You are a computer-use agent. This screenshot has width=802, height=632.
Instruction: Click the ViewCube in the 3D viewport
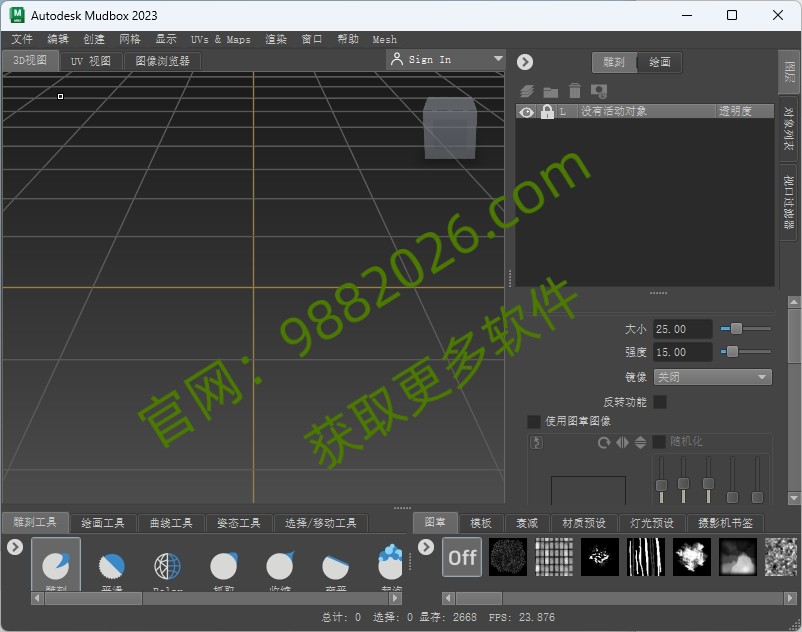(450, 128)
